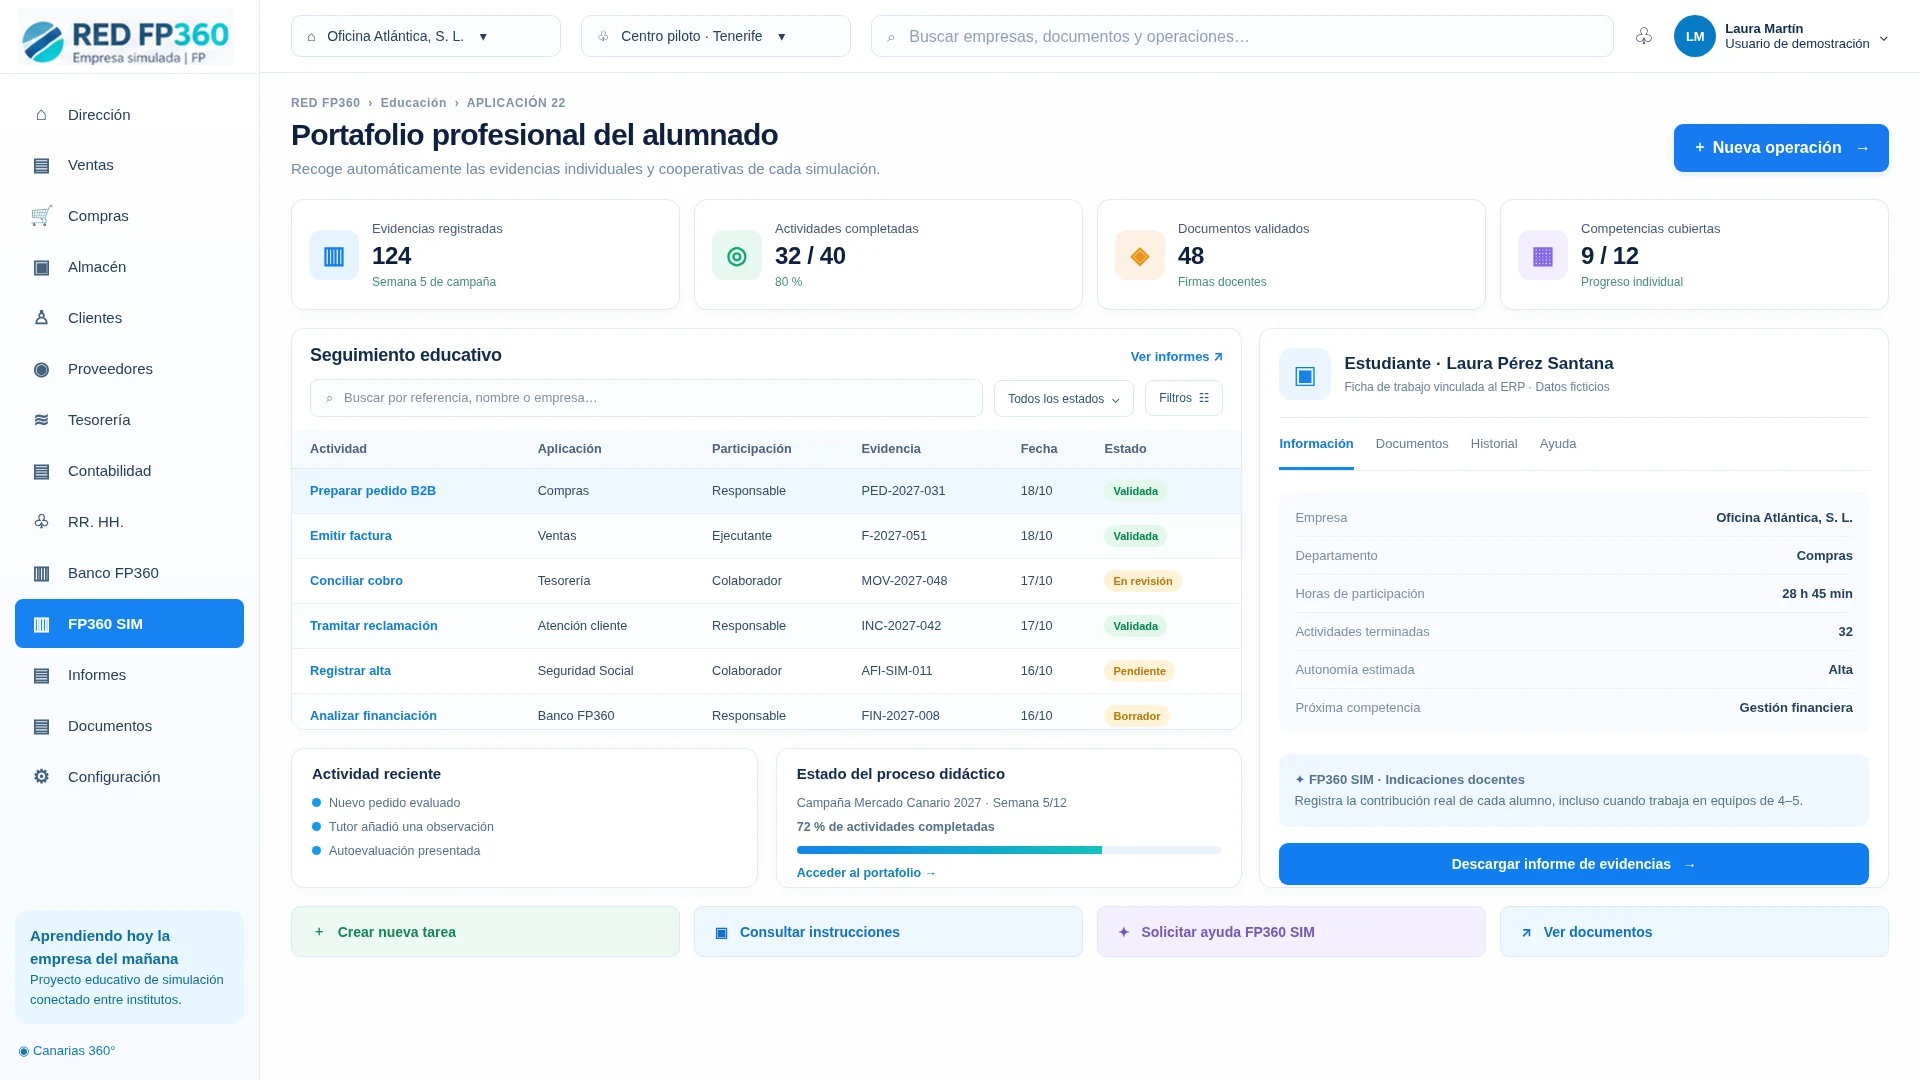
Task: Click the Evidencias registradas card icon
Action: (x=334, y=256)
